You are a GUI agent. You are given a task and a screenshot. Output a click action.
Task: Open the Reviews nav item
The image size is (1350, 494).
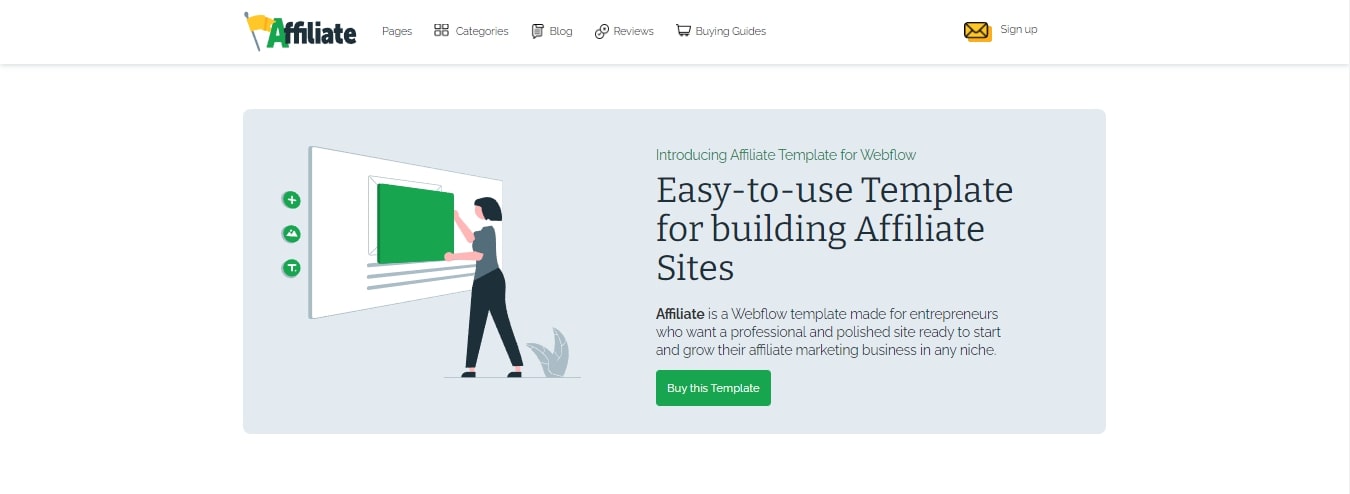tap(633, 31)
